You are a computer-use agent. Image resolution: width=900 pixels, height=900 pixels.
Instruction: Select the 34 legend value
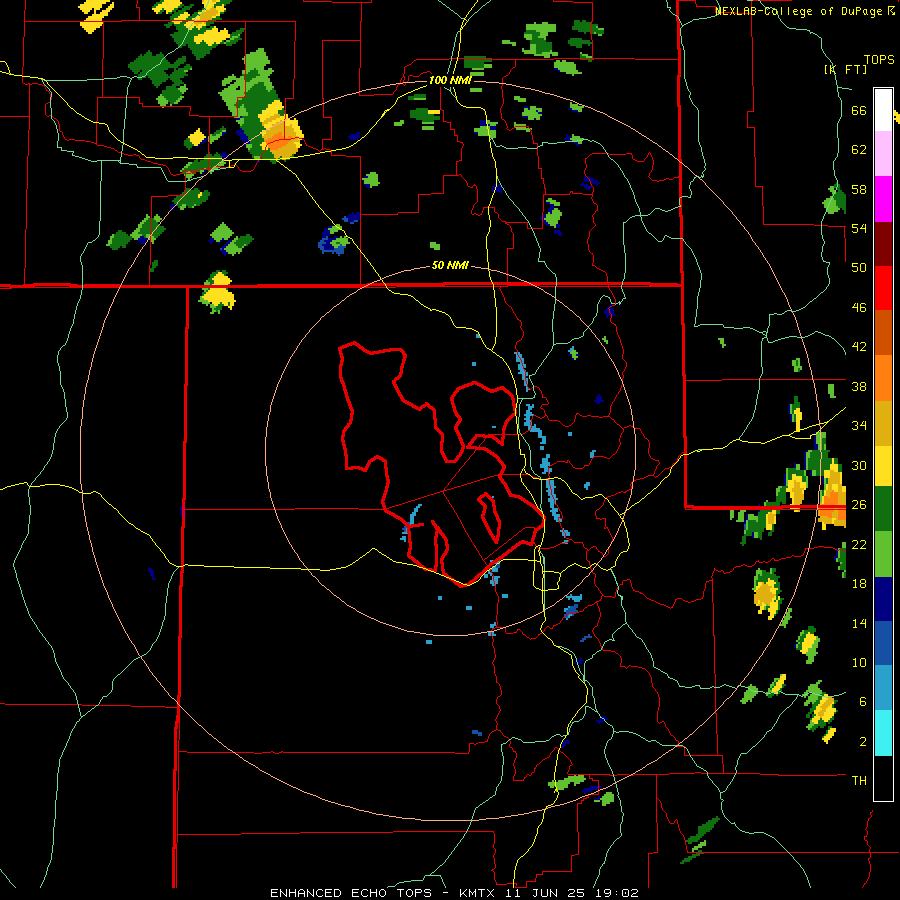coord(859,426)
